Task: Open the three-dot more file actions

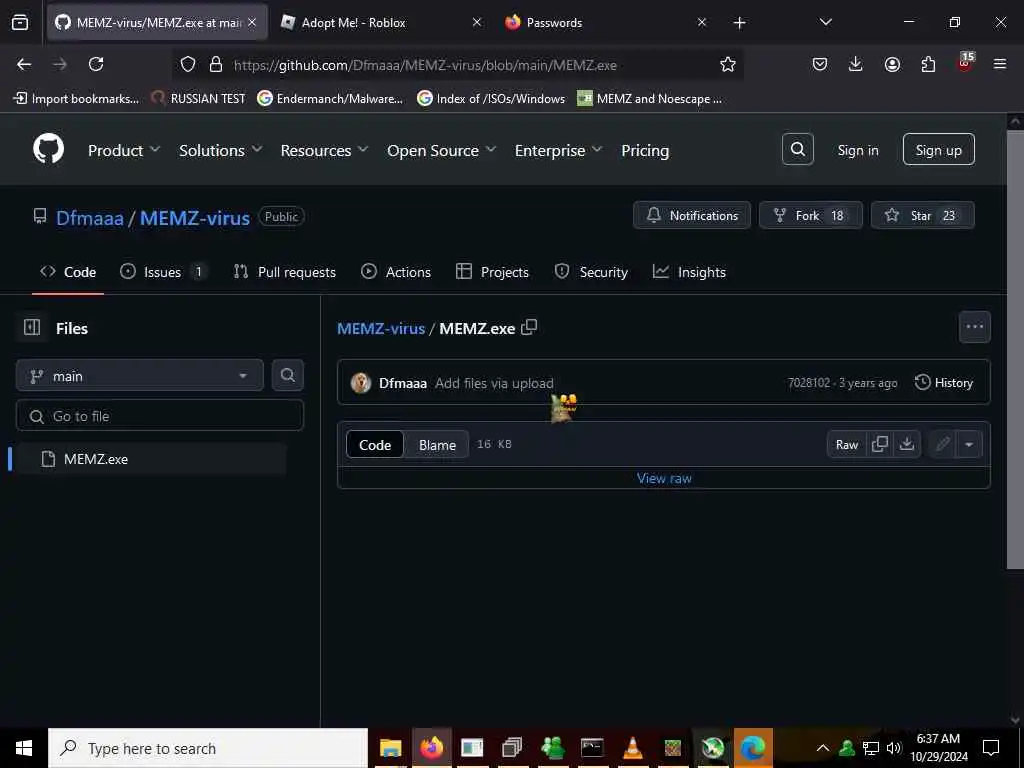Action: coord(974,327)
